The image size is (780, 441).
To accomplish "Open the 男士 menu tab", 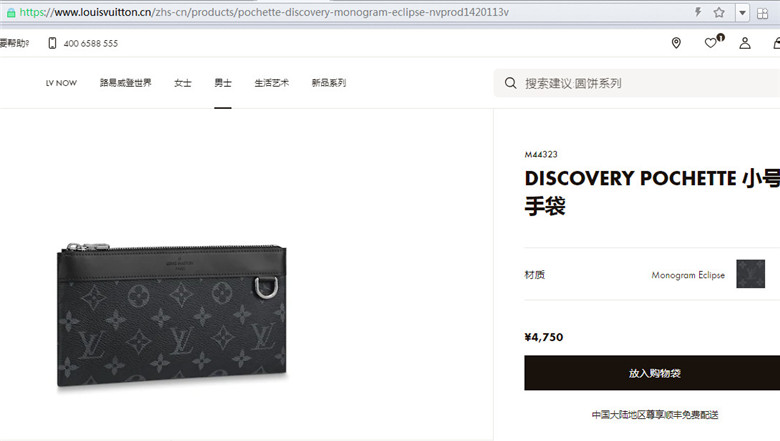I will click(x=223, y=83).
